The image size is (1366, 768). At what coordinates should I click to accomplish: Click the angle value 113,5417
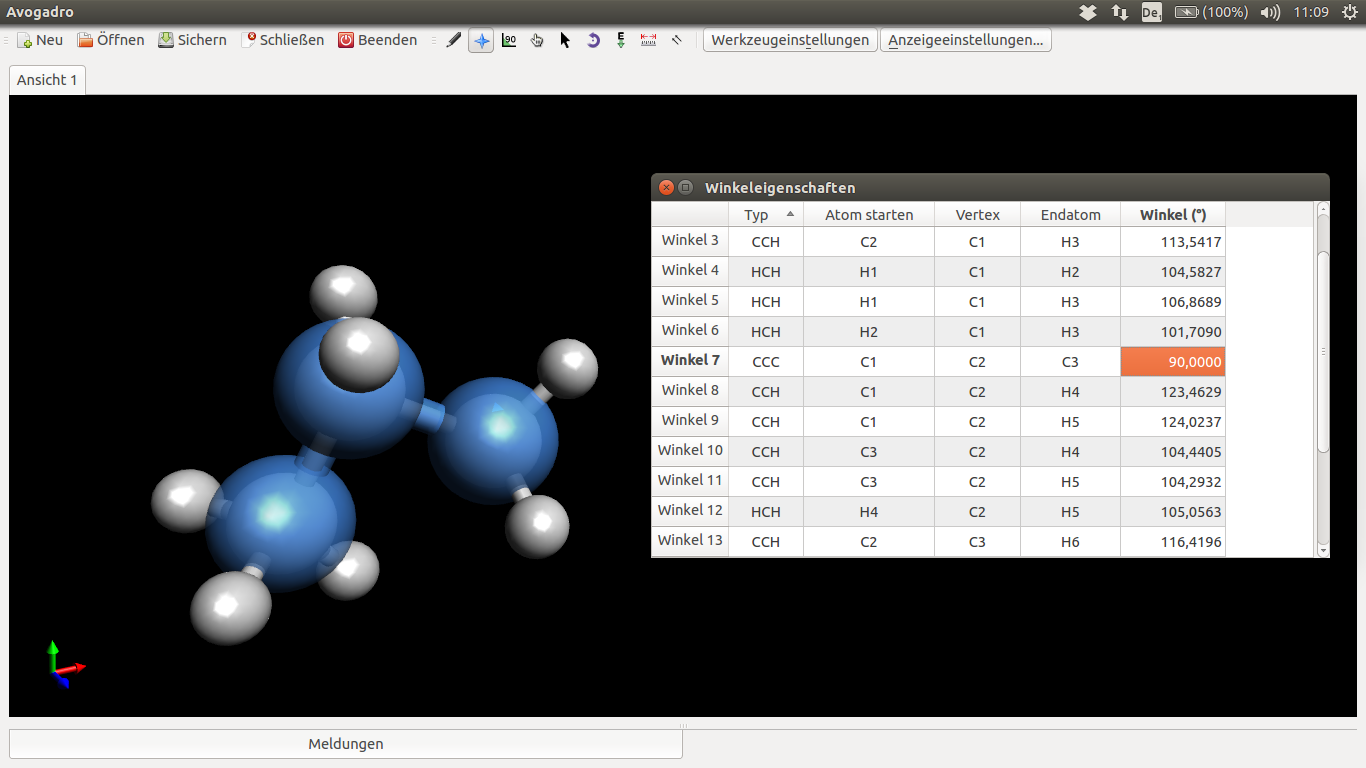tap(1173, 242)
